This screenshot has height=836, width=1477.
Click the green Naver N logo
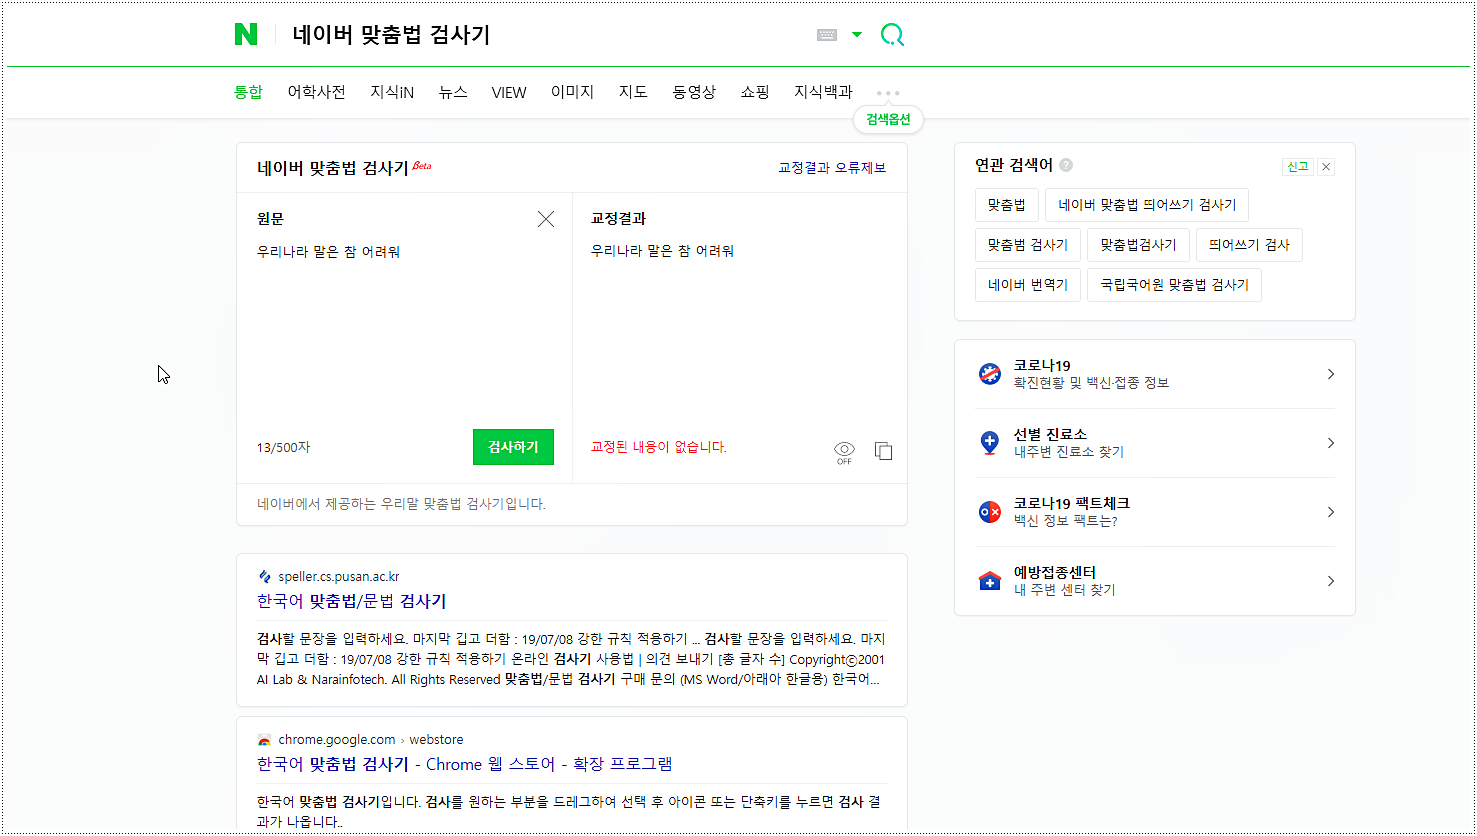pyautogui.click(x=246, y=35)
